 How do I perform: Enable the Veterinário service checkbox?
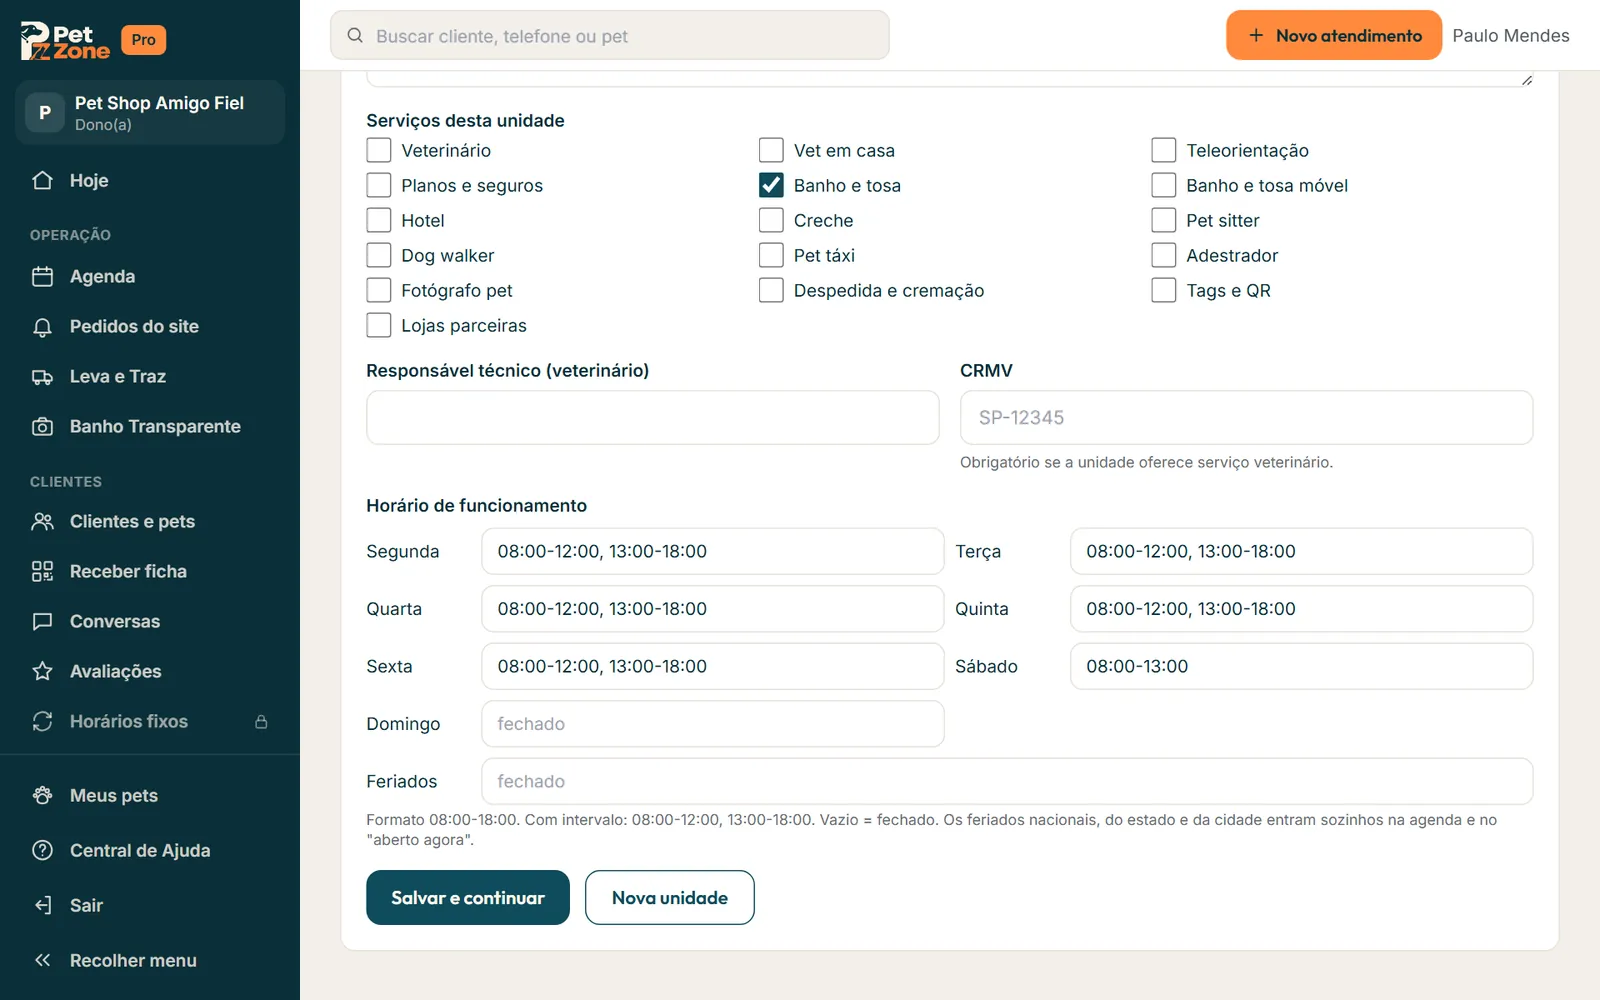click(x=379, y=150)
